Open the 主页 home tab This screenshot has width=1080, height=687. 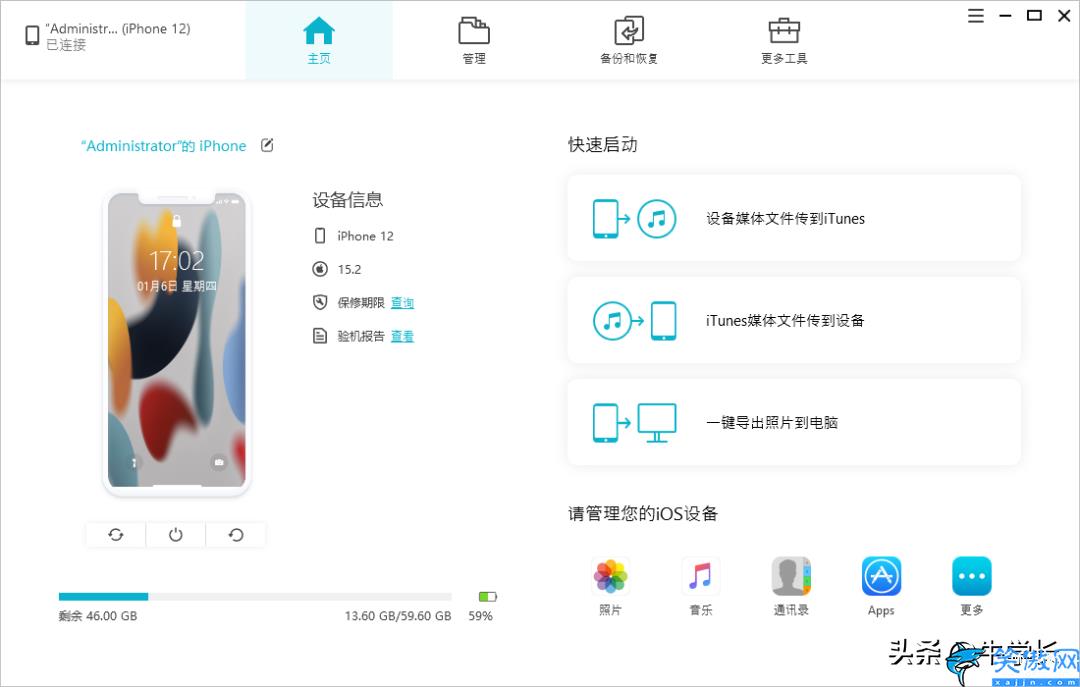[x=319, y=41]
